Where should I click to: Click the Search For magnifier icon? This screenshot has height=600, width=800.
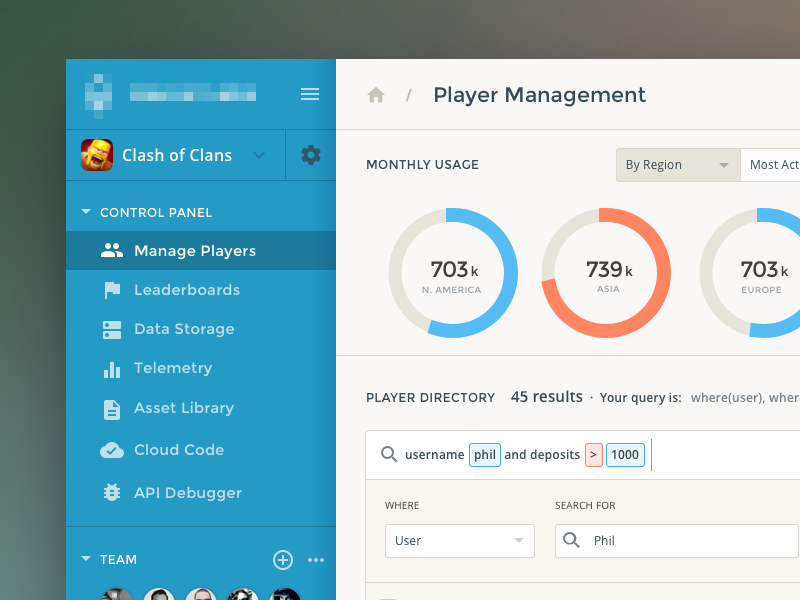[x=571, y=540]
